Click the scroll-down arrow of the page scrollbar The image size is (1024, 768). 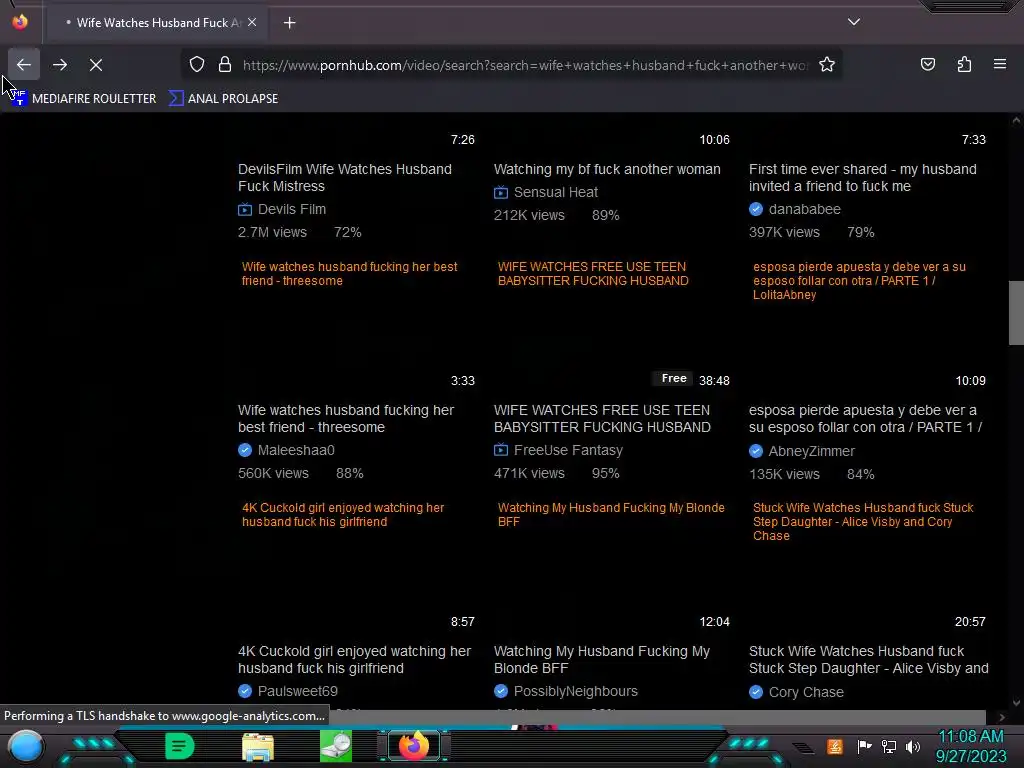pyautogui.click(x=1016, y=703)
